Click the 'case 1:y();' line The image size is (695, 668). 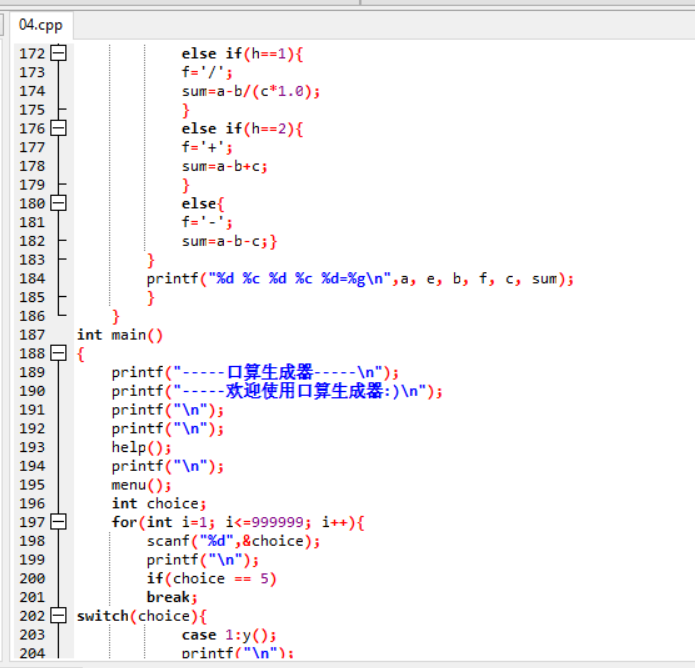click(229, 635)
